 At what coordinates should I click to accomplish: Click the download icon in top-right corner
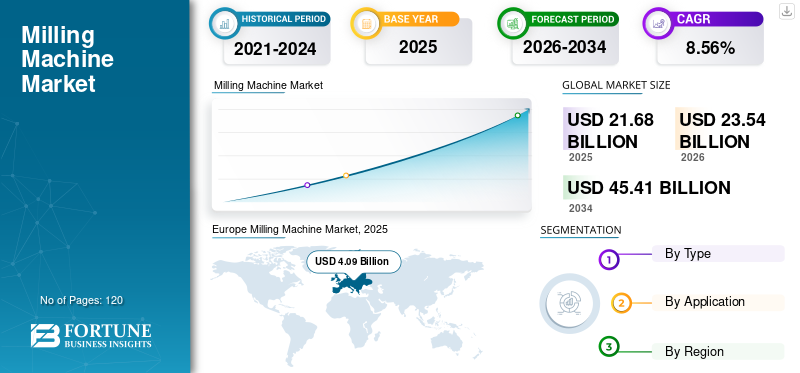786,11
